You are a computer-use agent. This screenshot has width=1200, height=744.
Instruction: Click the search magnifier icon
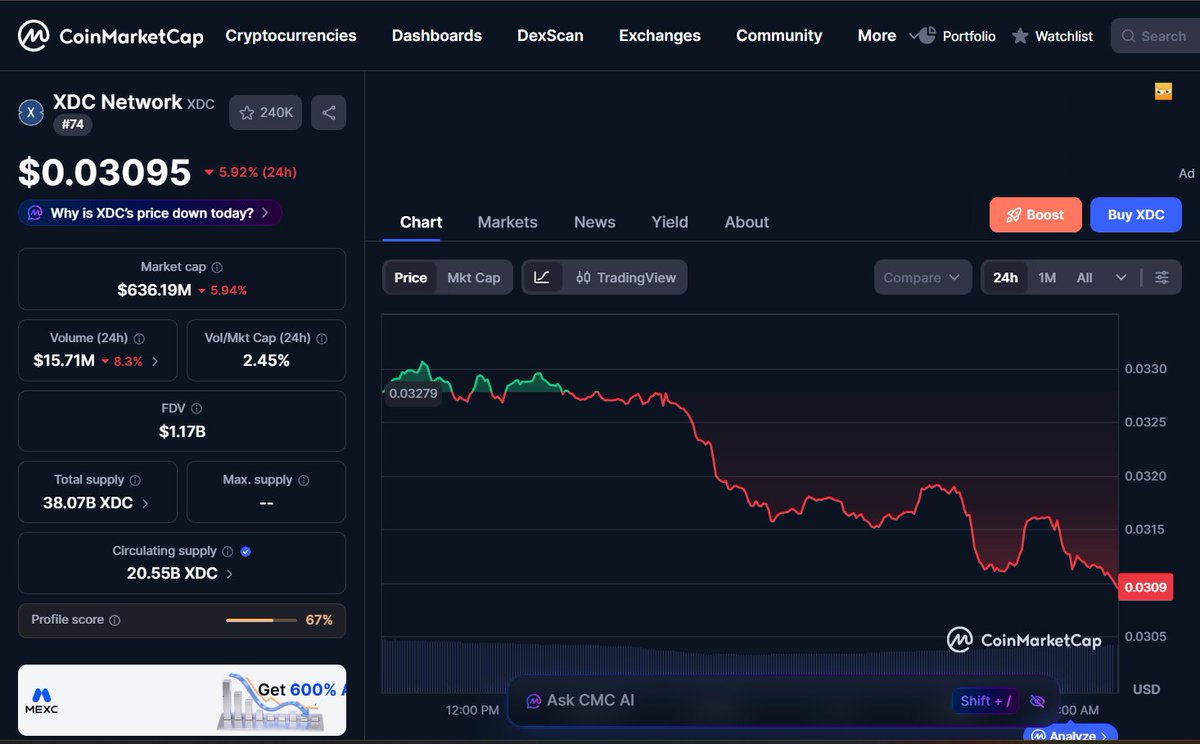click(x=1129, y=36)
